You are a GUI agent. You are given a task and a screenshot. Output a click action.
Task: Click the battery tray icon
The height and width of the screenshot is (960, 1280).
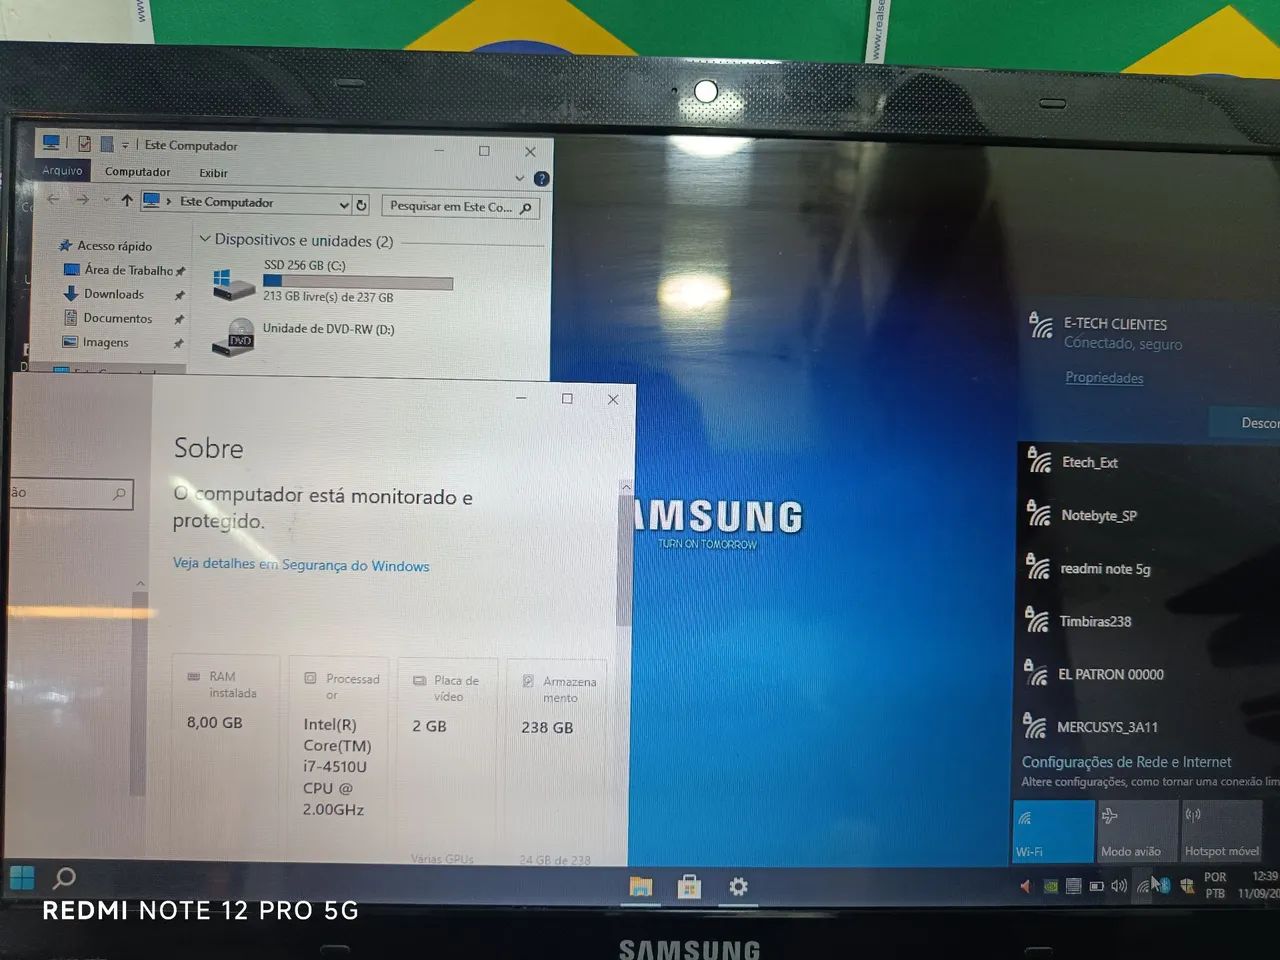pos(1096,886)
